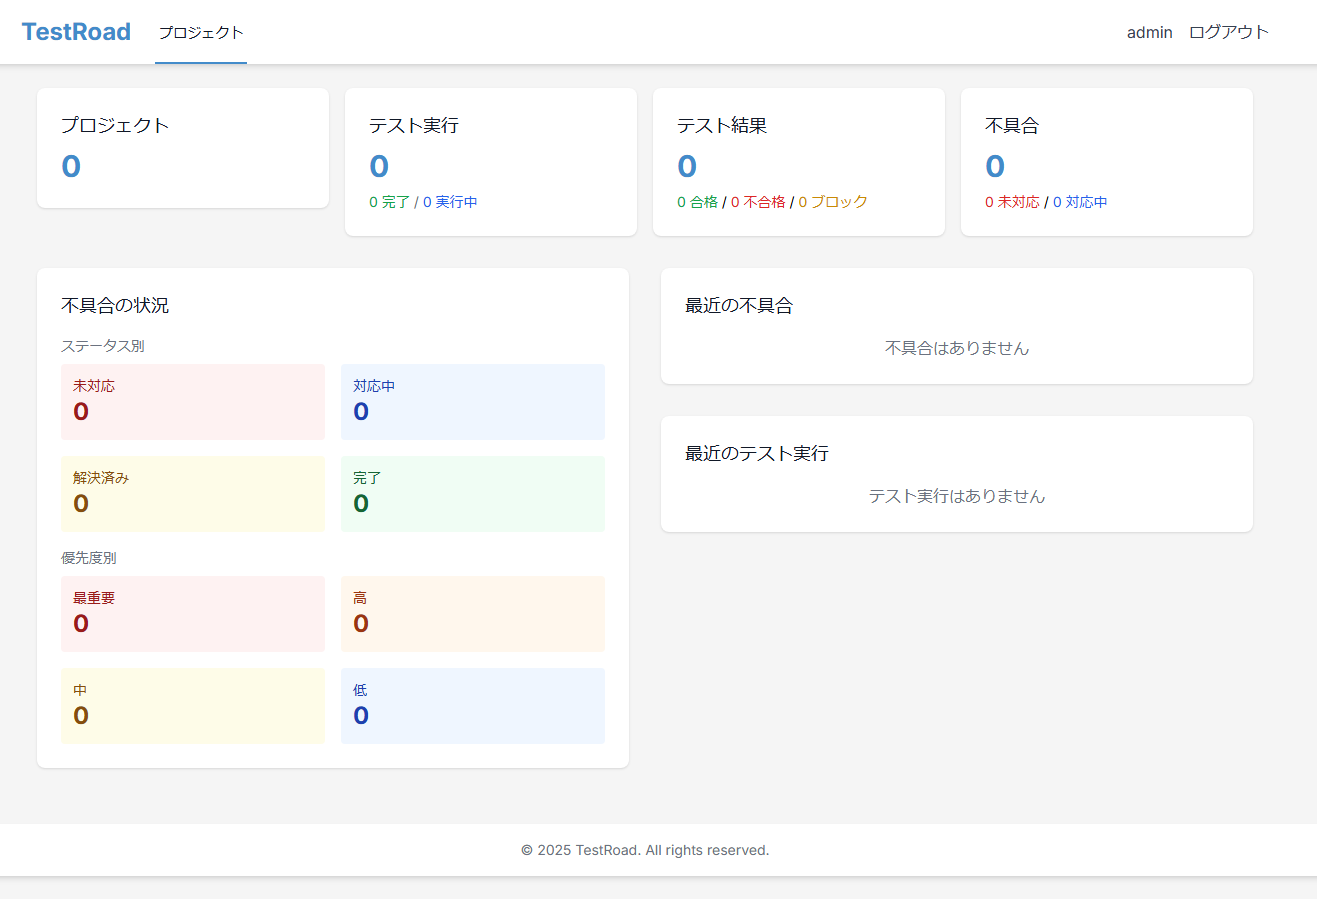Select the 不具合 summary card

coord(1106,162)
